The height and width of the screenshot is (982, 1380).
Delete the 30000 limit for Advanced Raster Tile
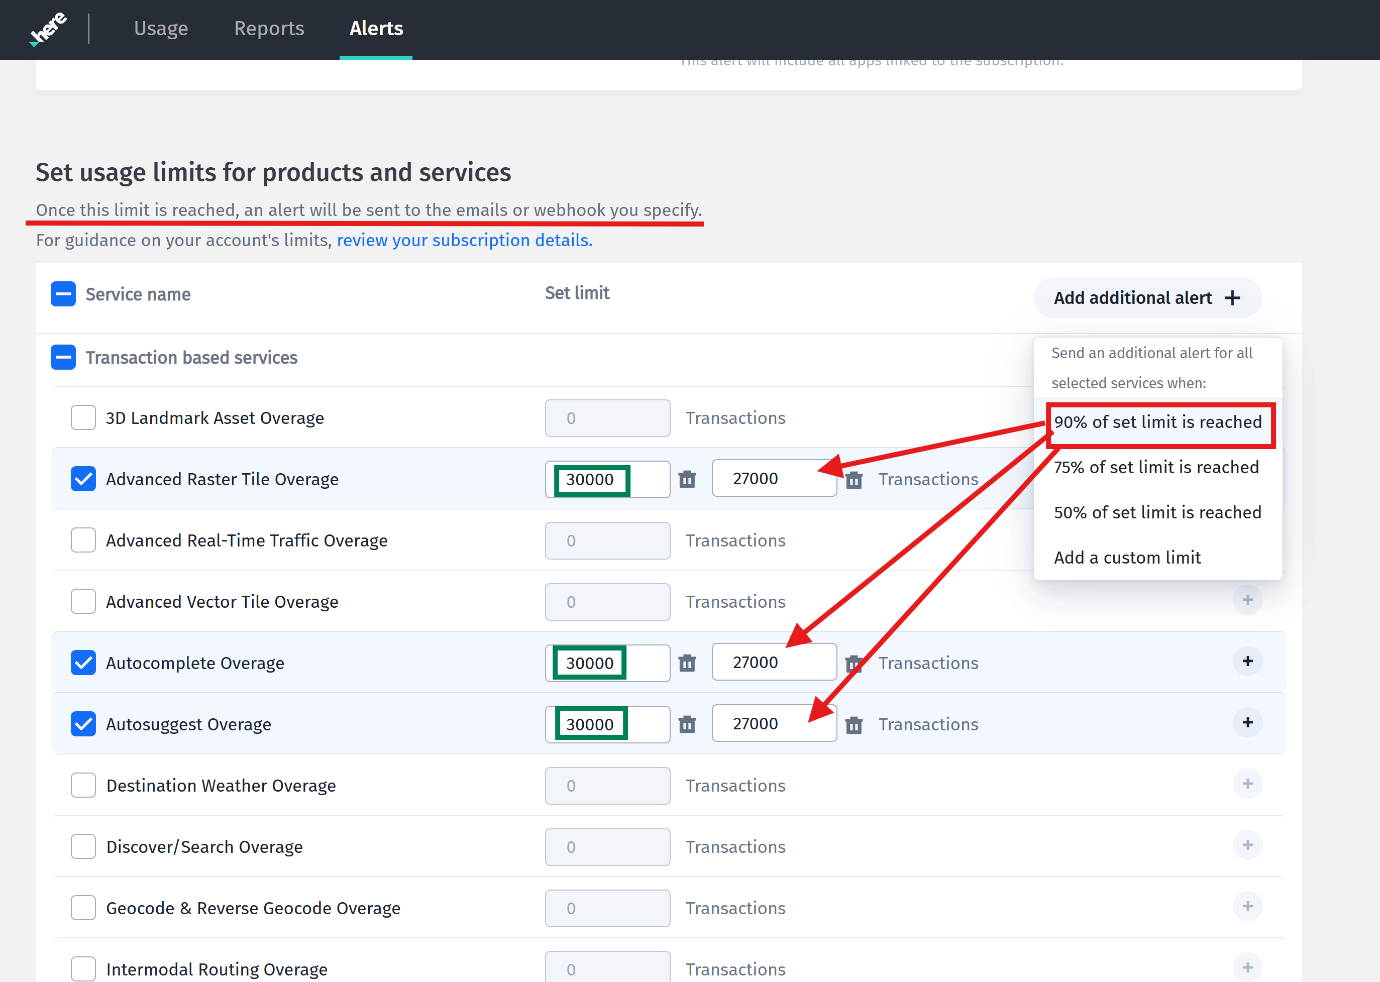pyautogui.click(x=687, y=480)
